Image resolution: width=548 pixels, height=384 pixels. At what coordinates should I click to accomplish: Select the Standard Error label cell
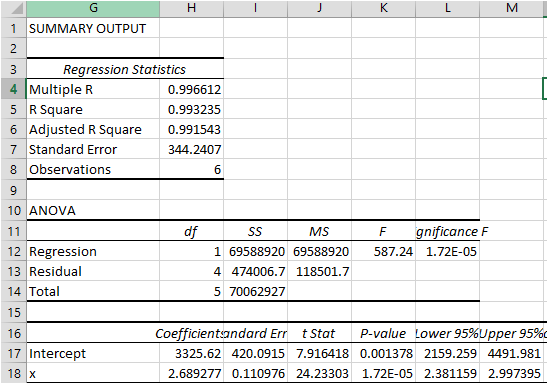[x=93, y=149]
